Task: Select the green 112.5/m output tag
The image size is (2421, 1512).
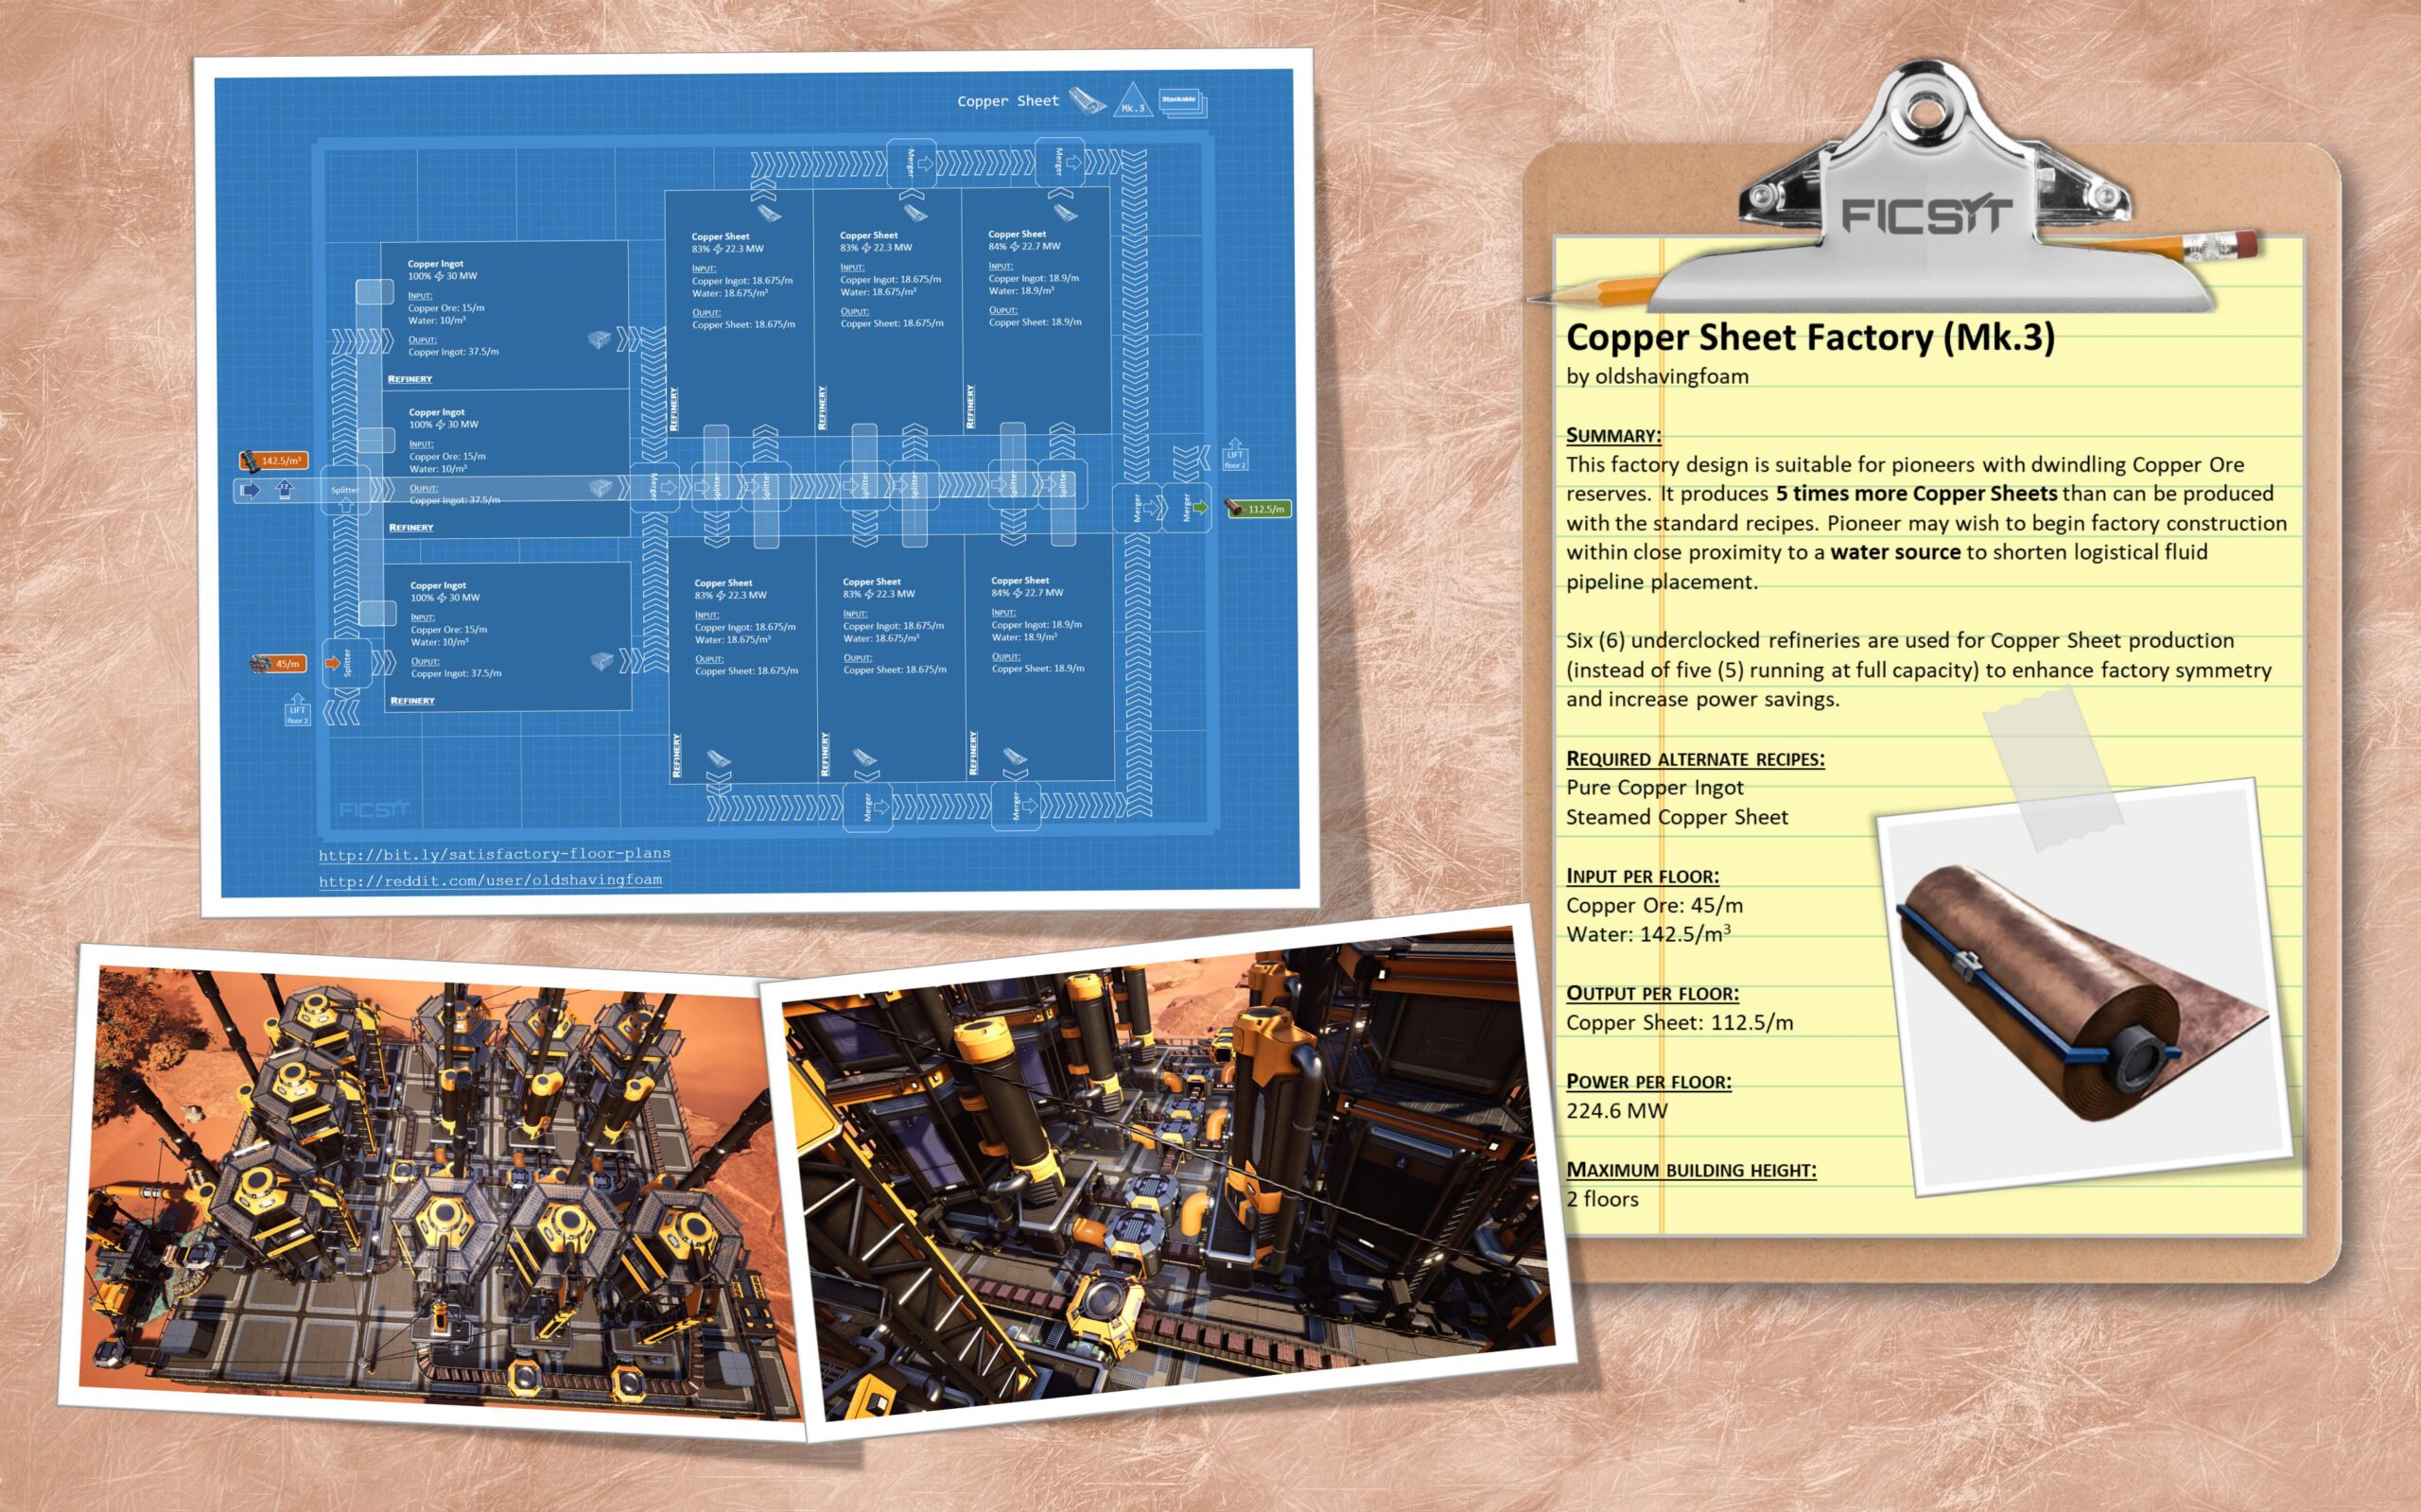Action: tap(1258, 509)
